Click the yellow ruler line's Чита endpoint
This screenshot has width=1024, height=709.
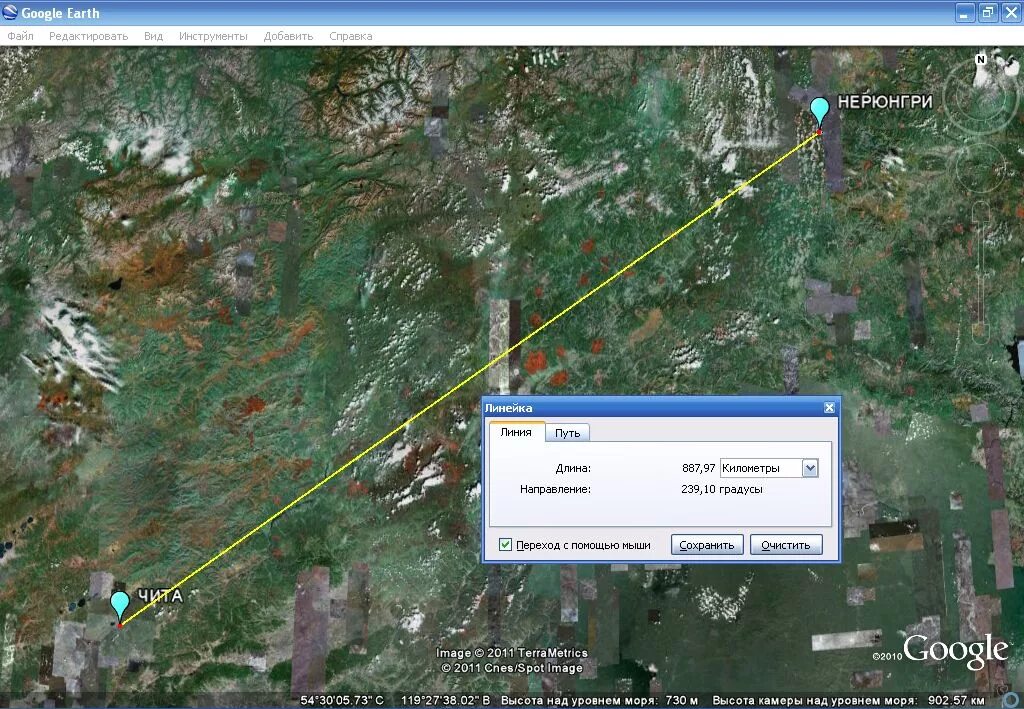[x=120, y=626]
